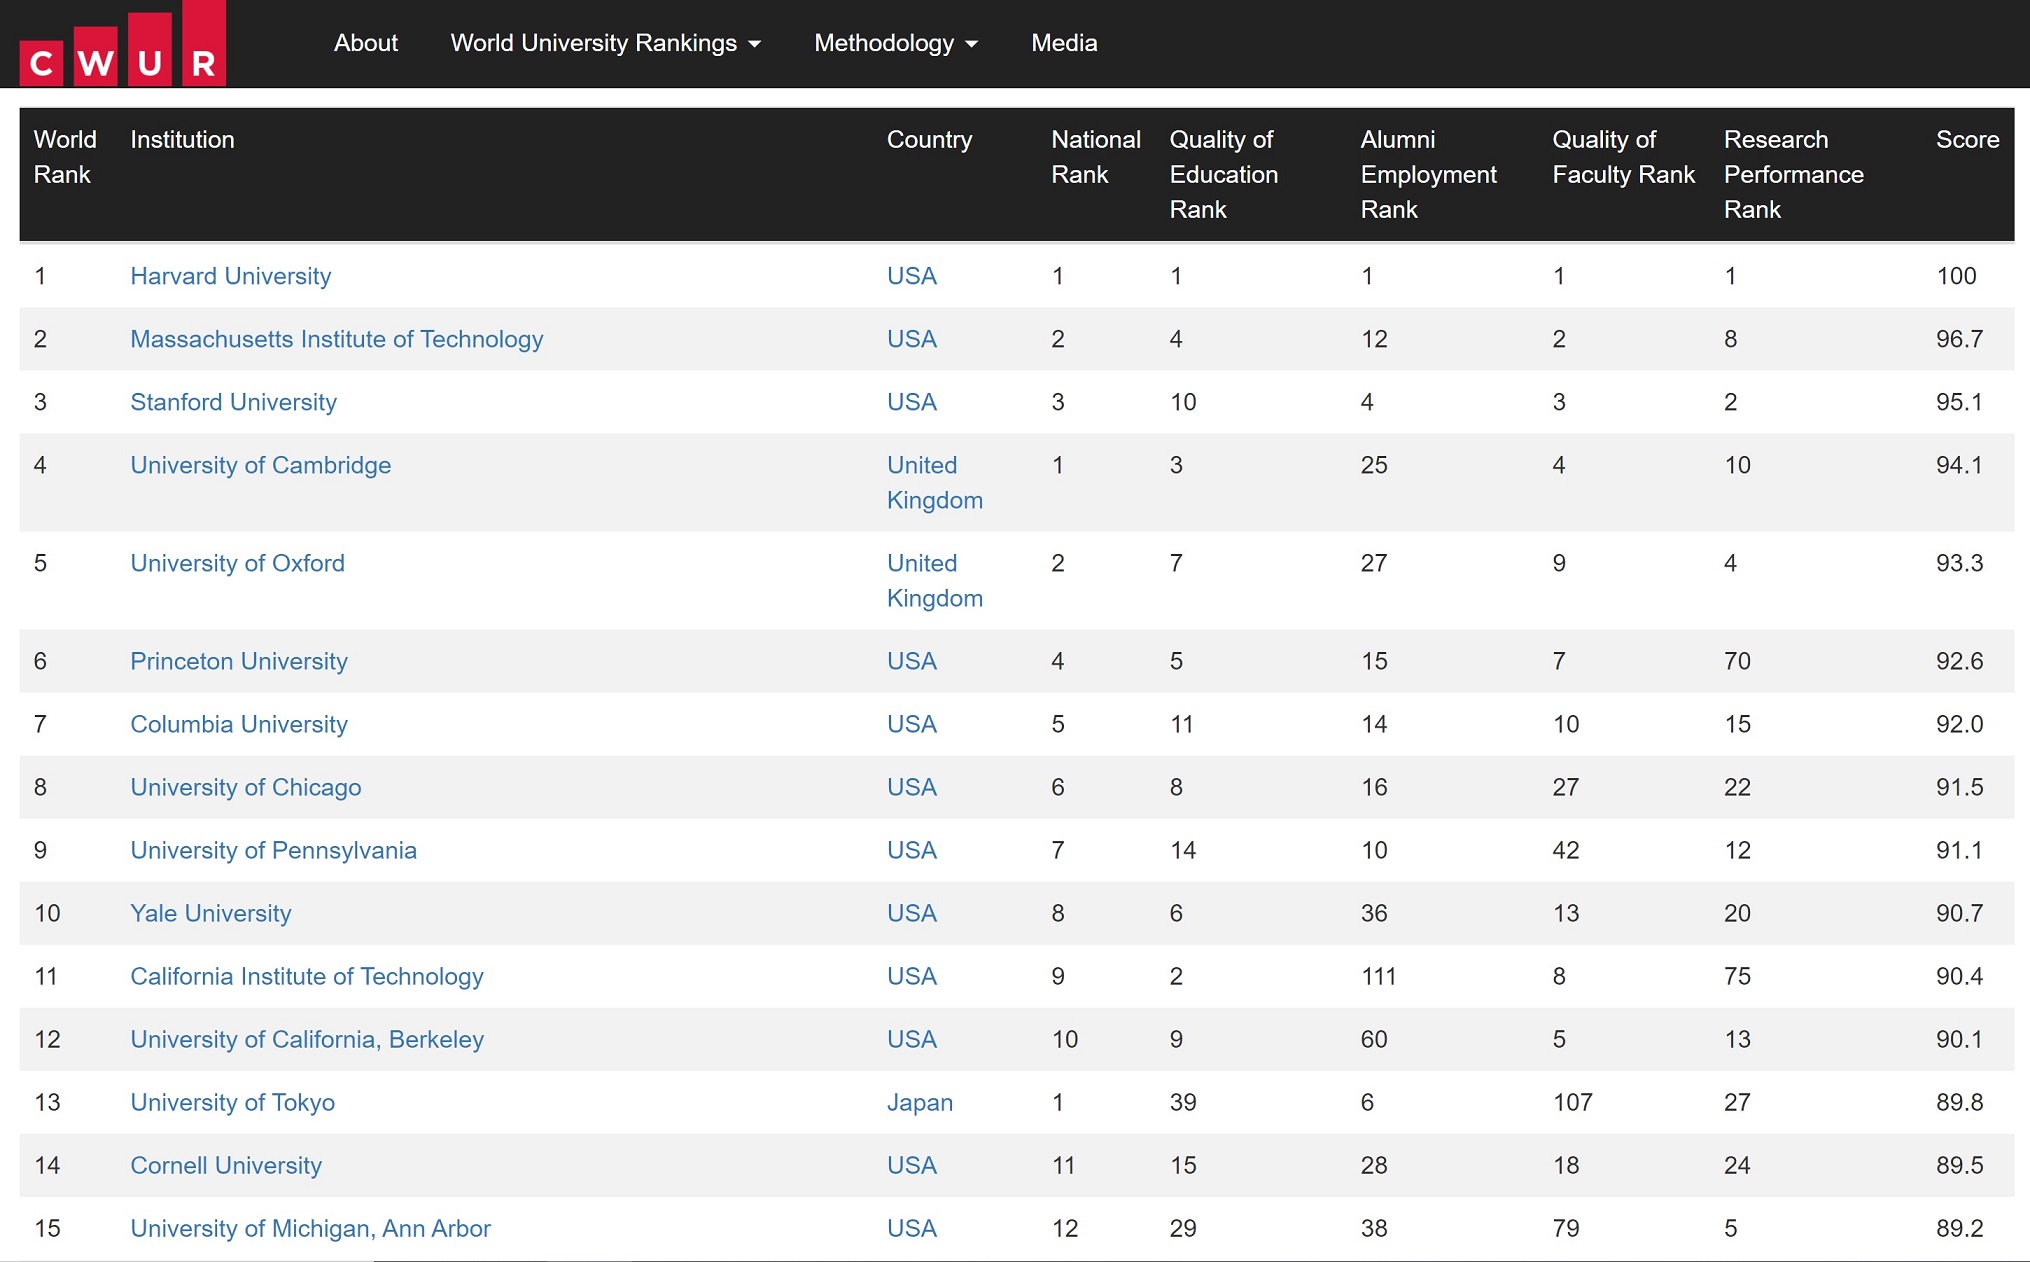Click USA link in Michigan row

coord(912,1228)
